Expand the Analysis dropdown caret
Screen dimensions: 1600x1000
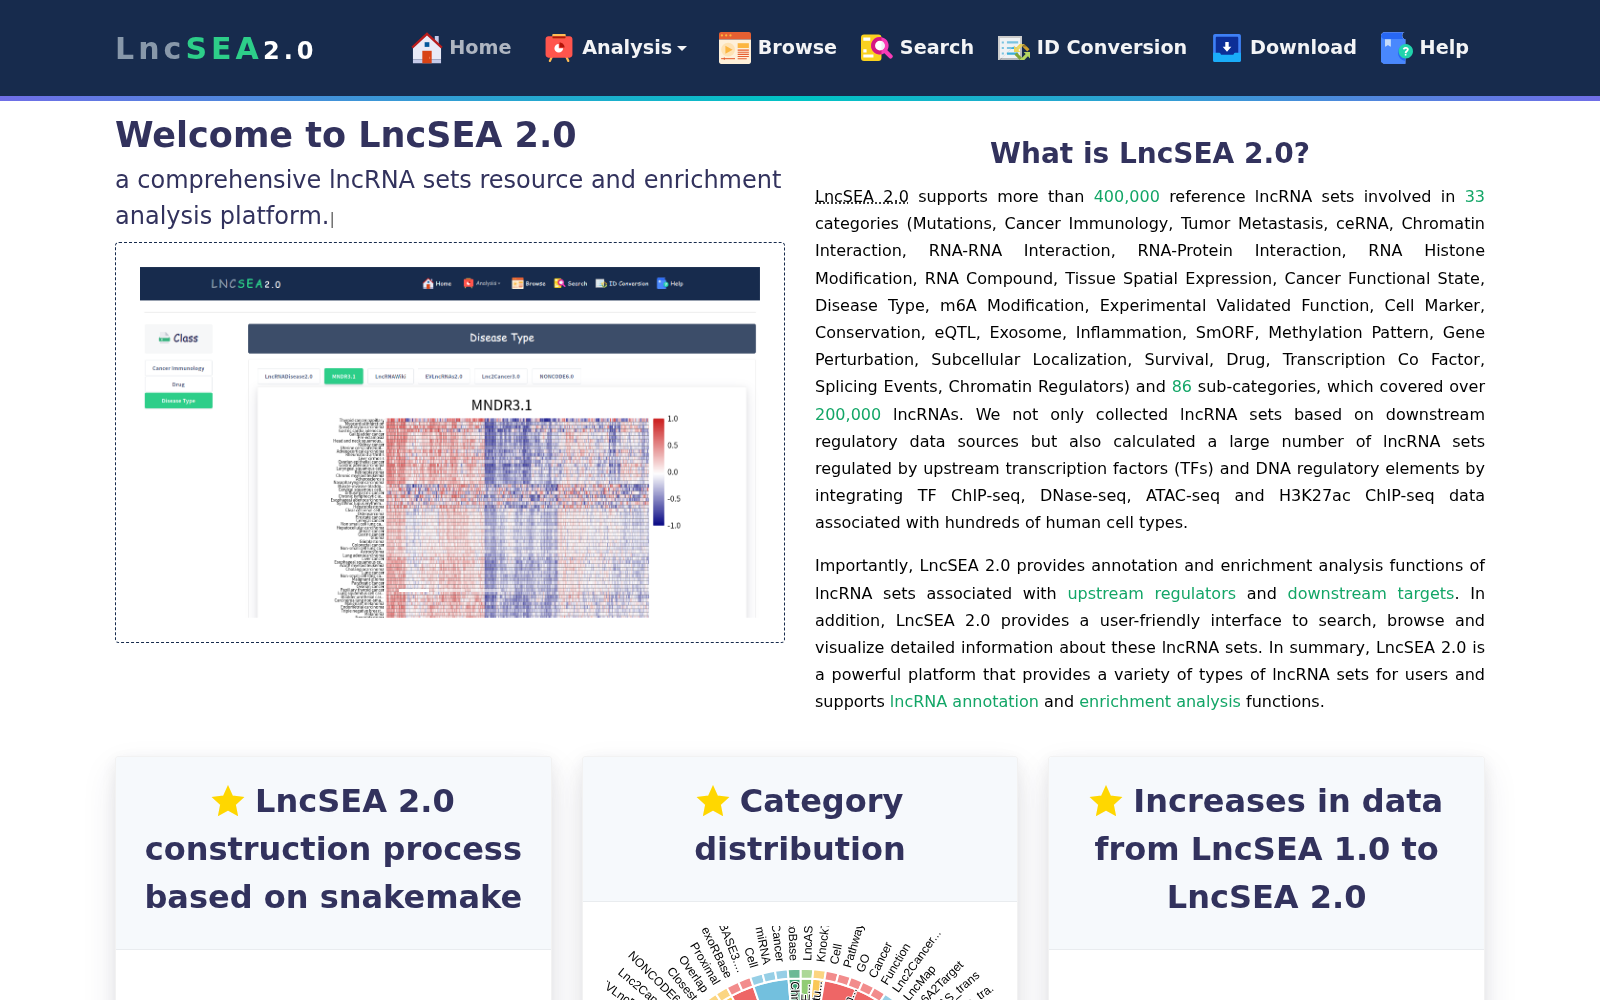click(682, 48)
